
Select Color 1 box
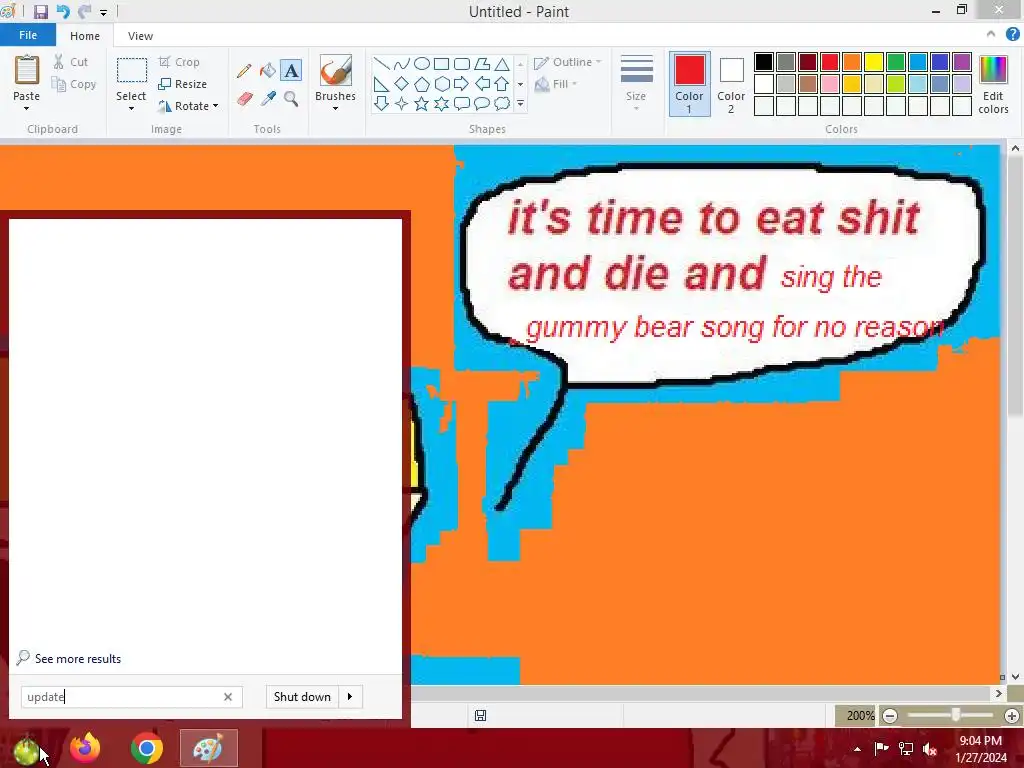[690, 84]
